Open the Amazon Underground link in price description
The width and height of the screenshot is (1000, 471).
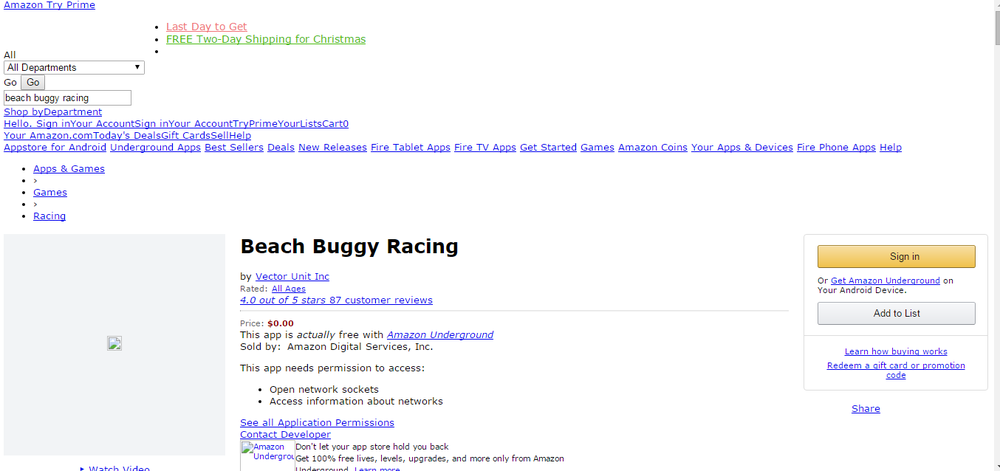pos(440,335)
